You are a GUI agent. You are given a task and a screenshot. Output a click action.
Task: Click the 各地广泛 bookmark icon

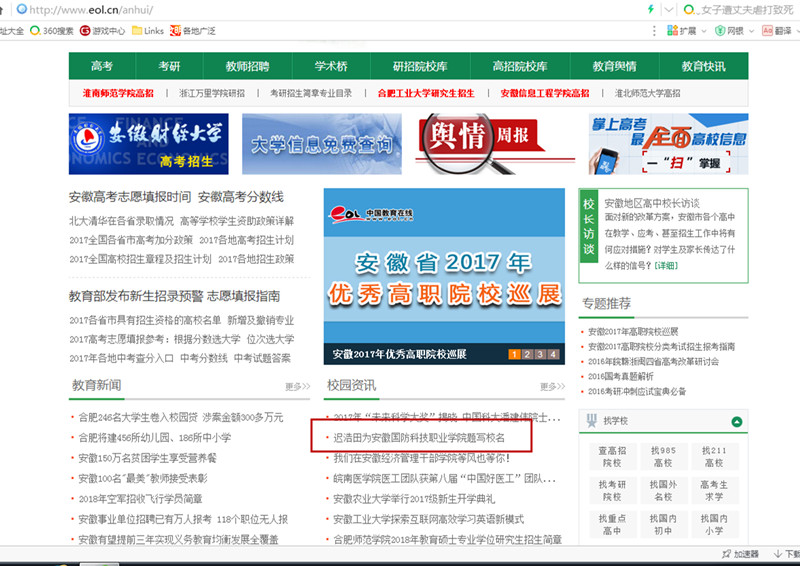176,31
